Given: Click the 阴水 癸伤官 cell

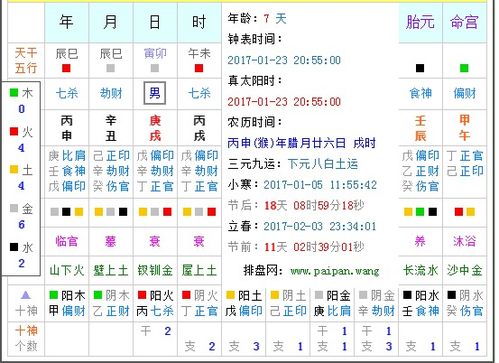Looking at the screenshot, I should coord(465,303).
